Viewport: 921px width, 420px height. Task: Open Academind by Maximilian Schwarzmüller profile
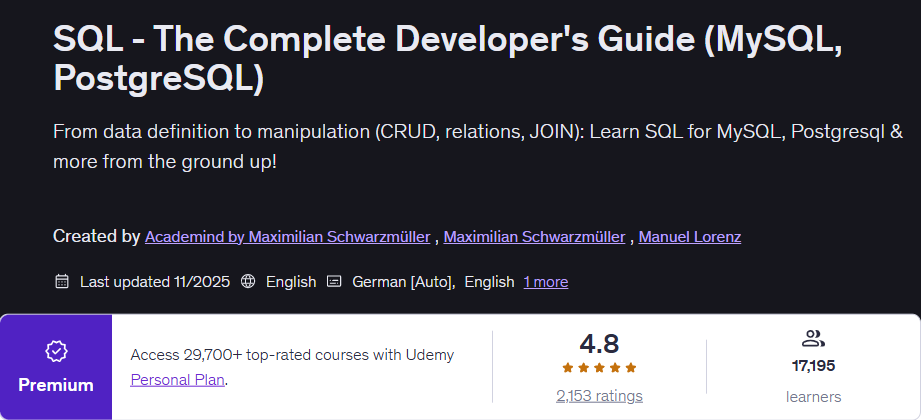point(287,237)
